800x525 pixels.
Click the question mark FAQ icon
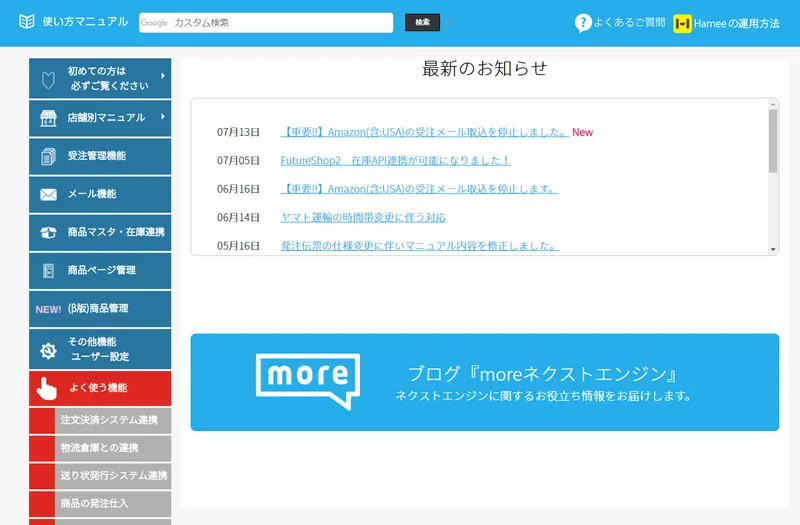click(583, 23)
